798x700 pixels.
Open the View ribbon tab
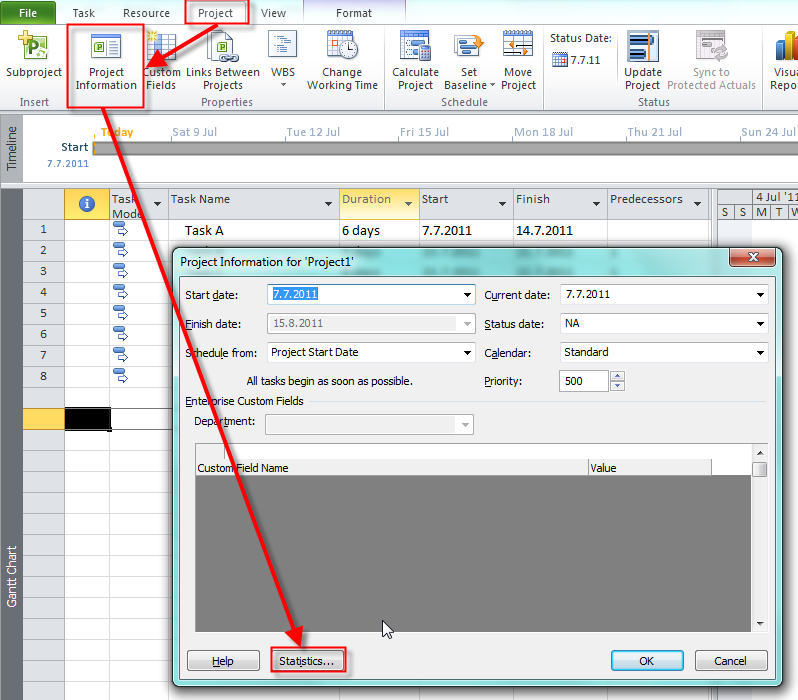click(x=273, y=13)
